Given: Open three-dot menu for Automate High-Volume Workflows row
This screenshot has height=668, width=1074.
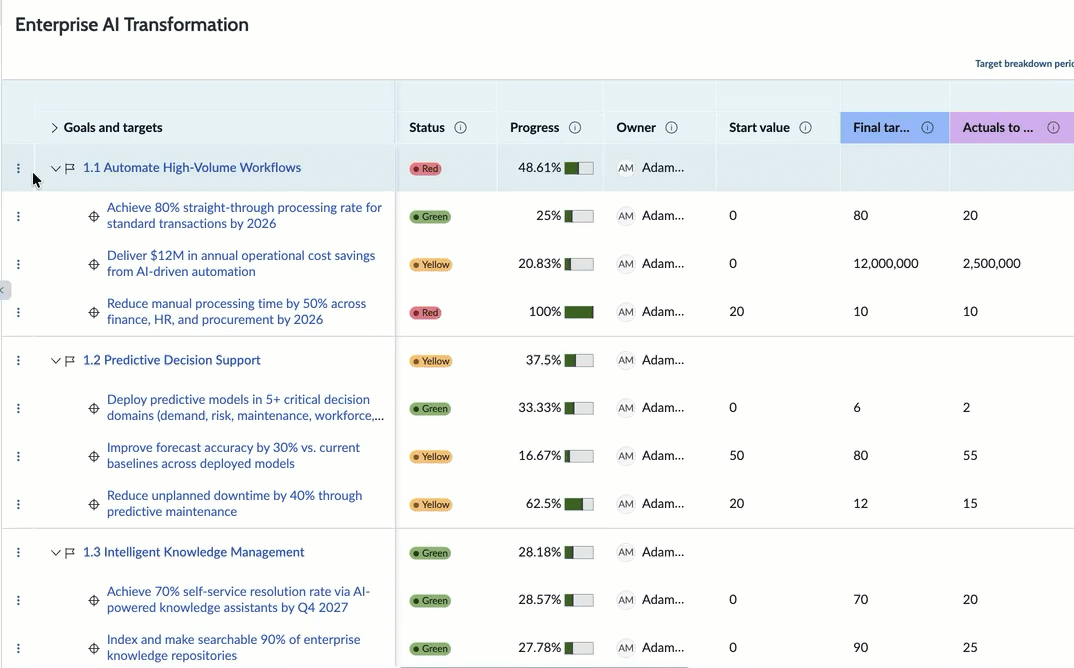Looking at the screenshot, I should point(18,168).
